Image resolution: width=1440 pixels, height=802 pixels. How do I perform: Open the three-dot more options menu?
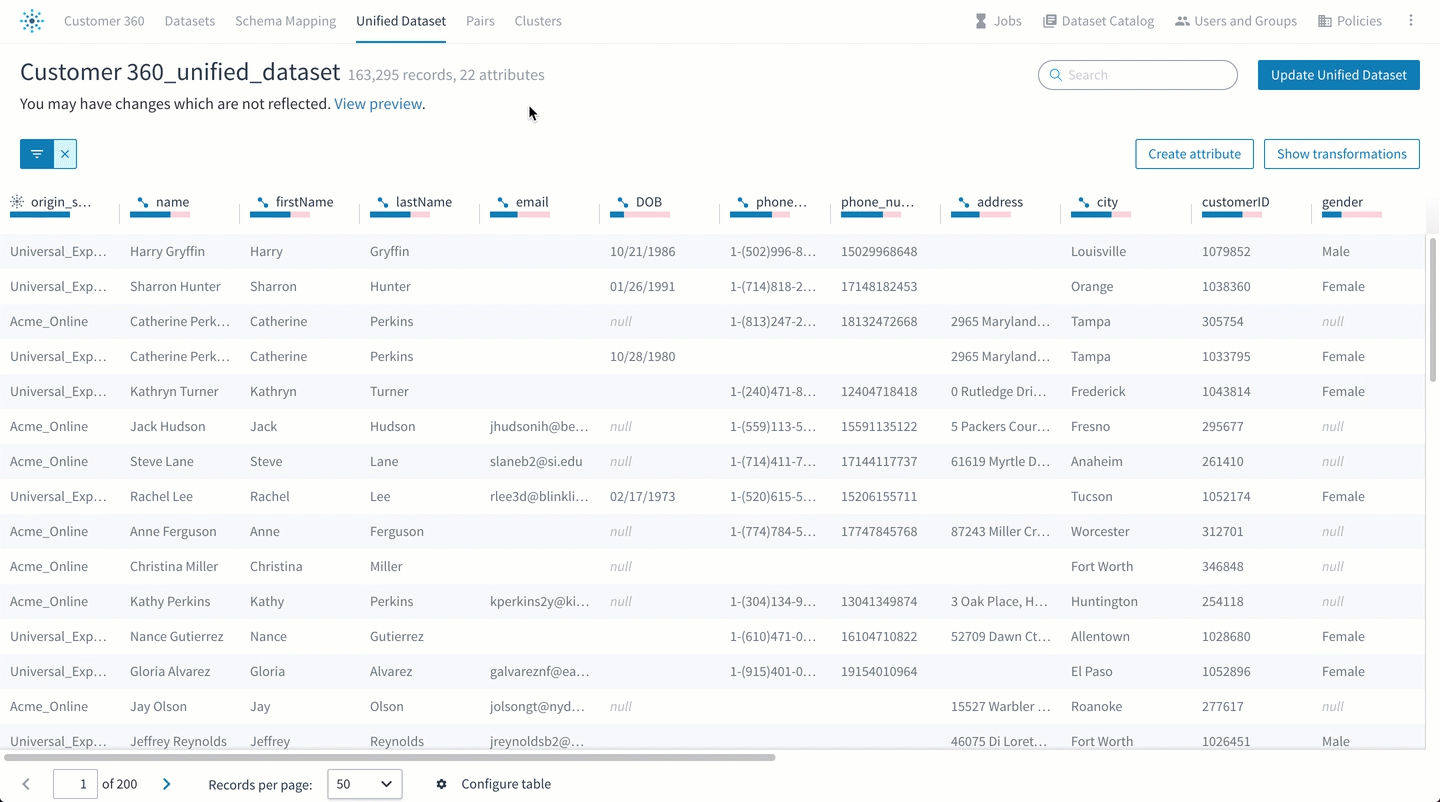(1411, 21)
